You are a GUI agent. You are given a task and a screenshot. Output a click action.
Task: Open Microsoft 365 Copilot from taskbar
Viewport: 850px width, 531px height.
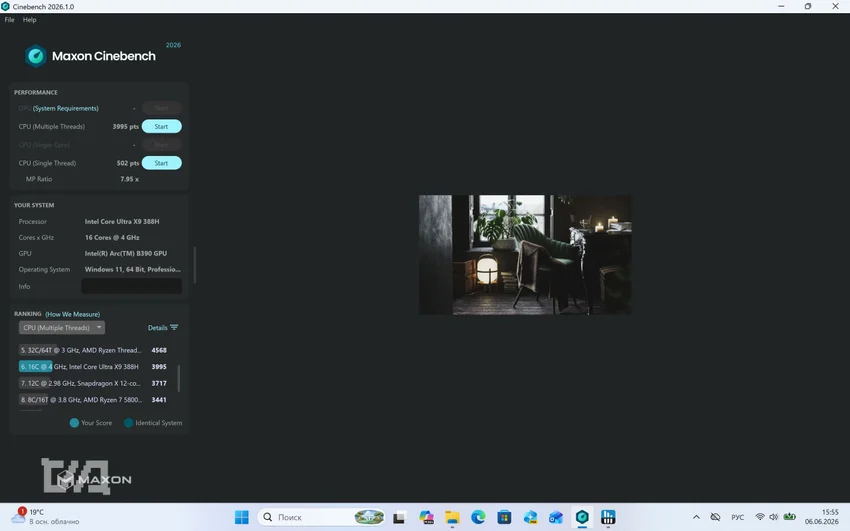427,517
